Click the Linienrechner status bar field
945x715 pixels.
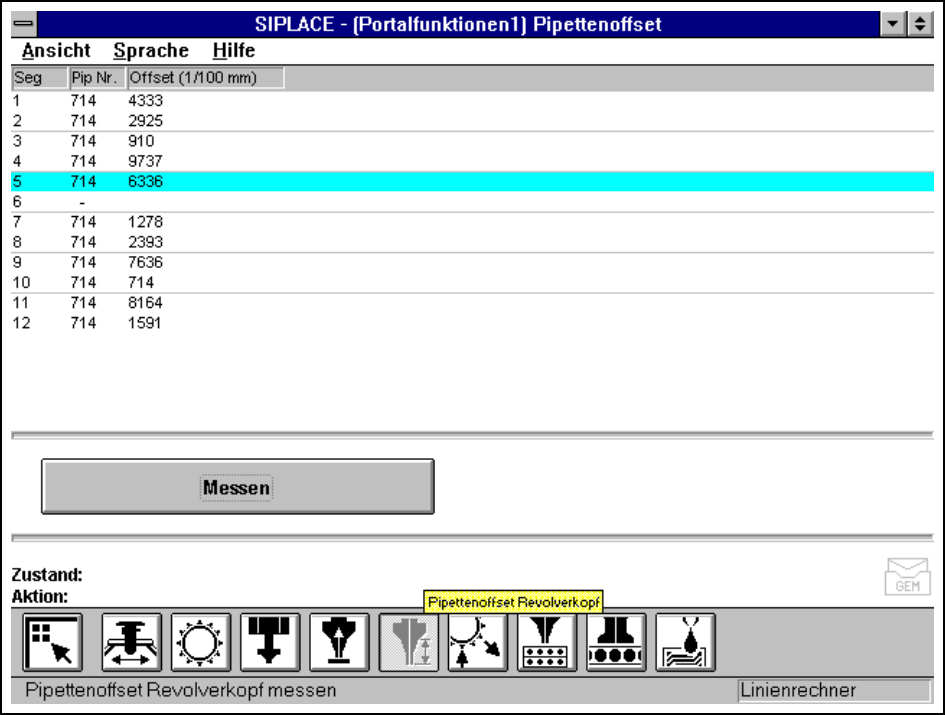[835, 690]
